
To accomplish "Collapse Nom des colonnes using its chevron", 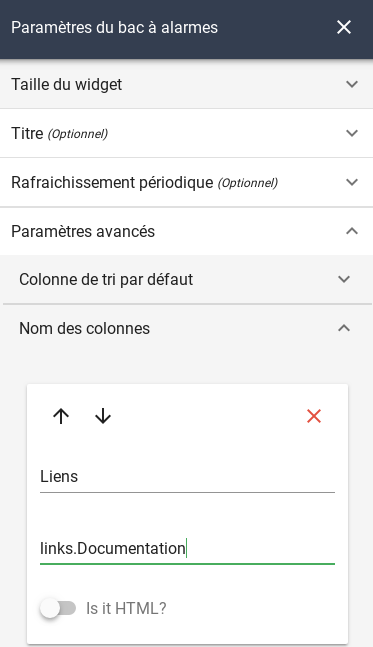I will tap(344, 328).
